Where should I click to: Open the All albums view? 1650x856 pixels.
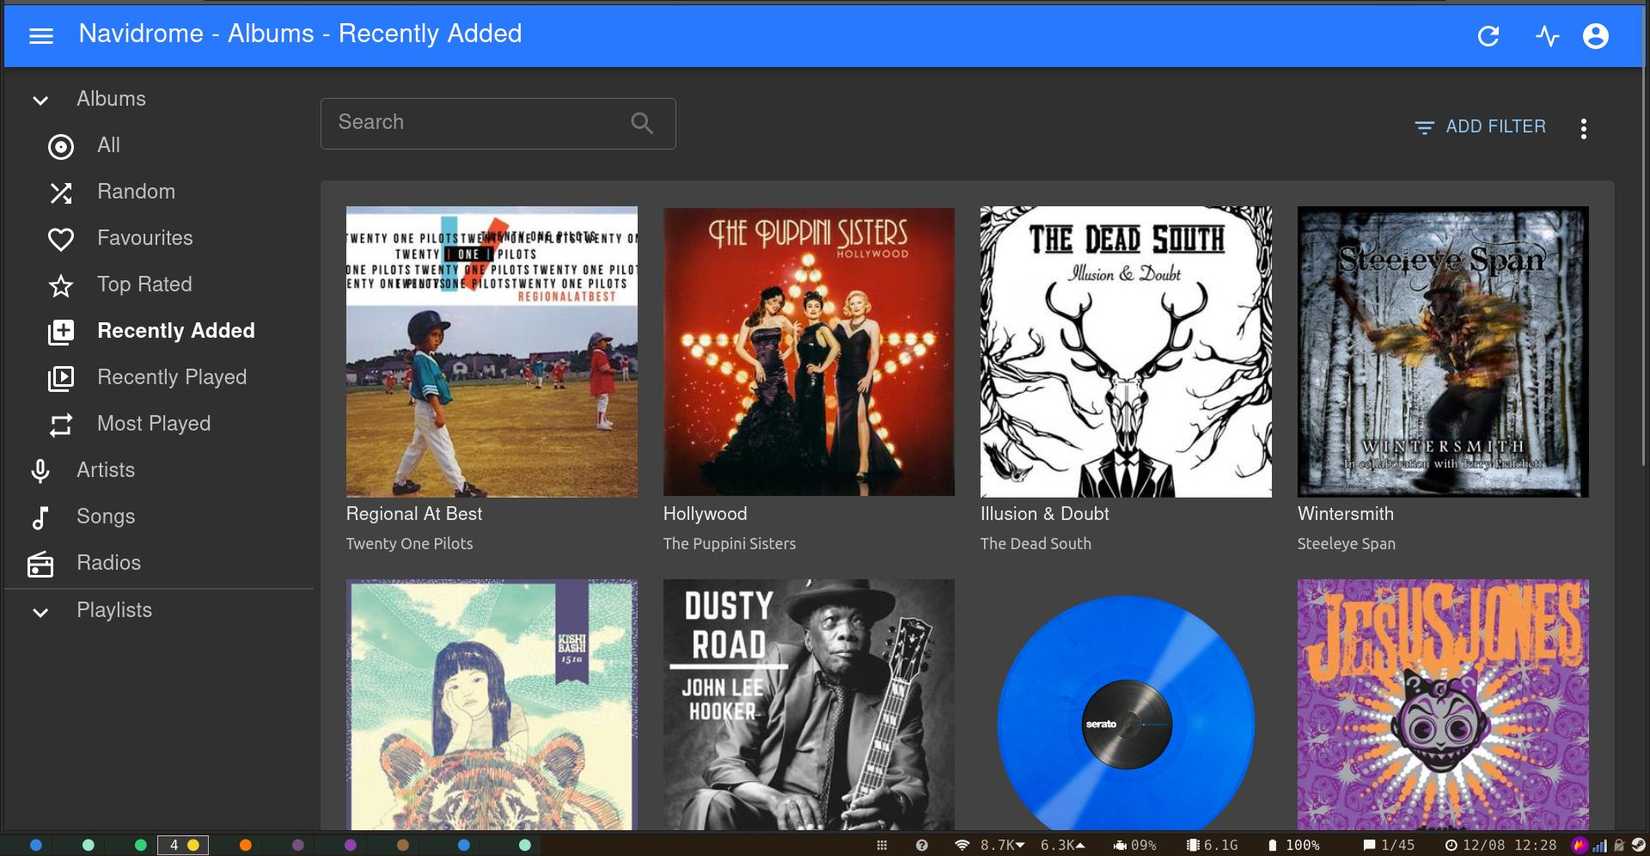pos(108,145)
